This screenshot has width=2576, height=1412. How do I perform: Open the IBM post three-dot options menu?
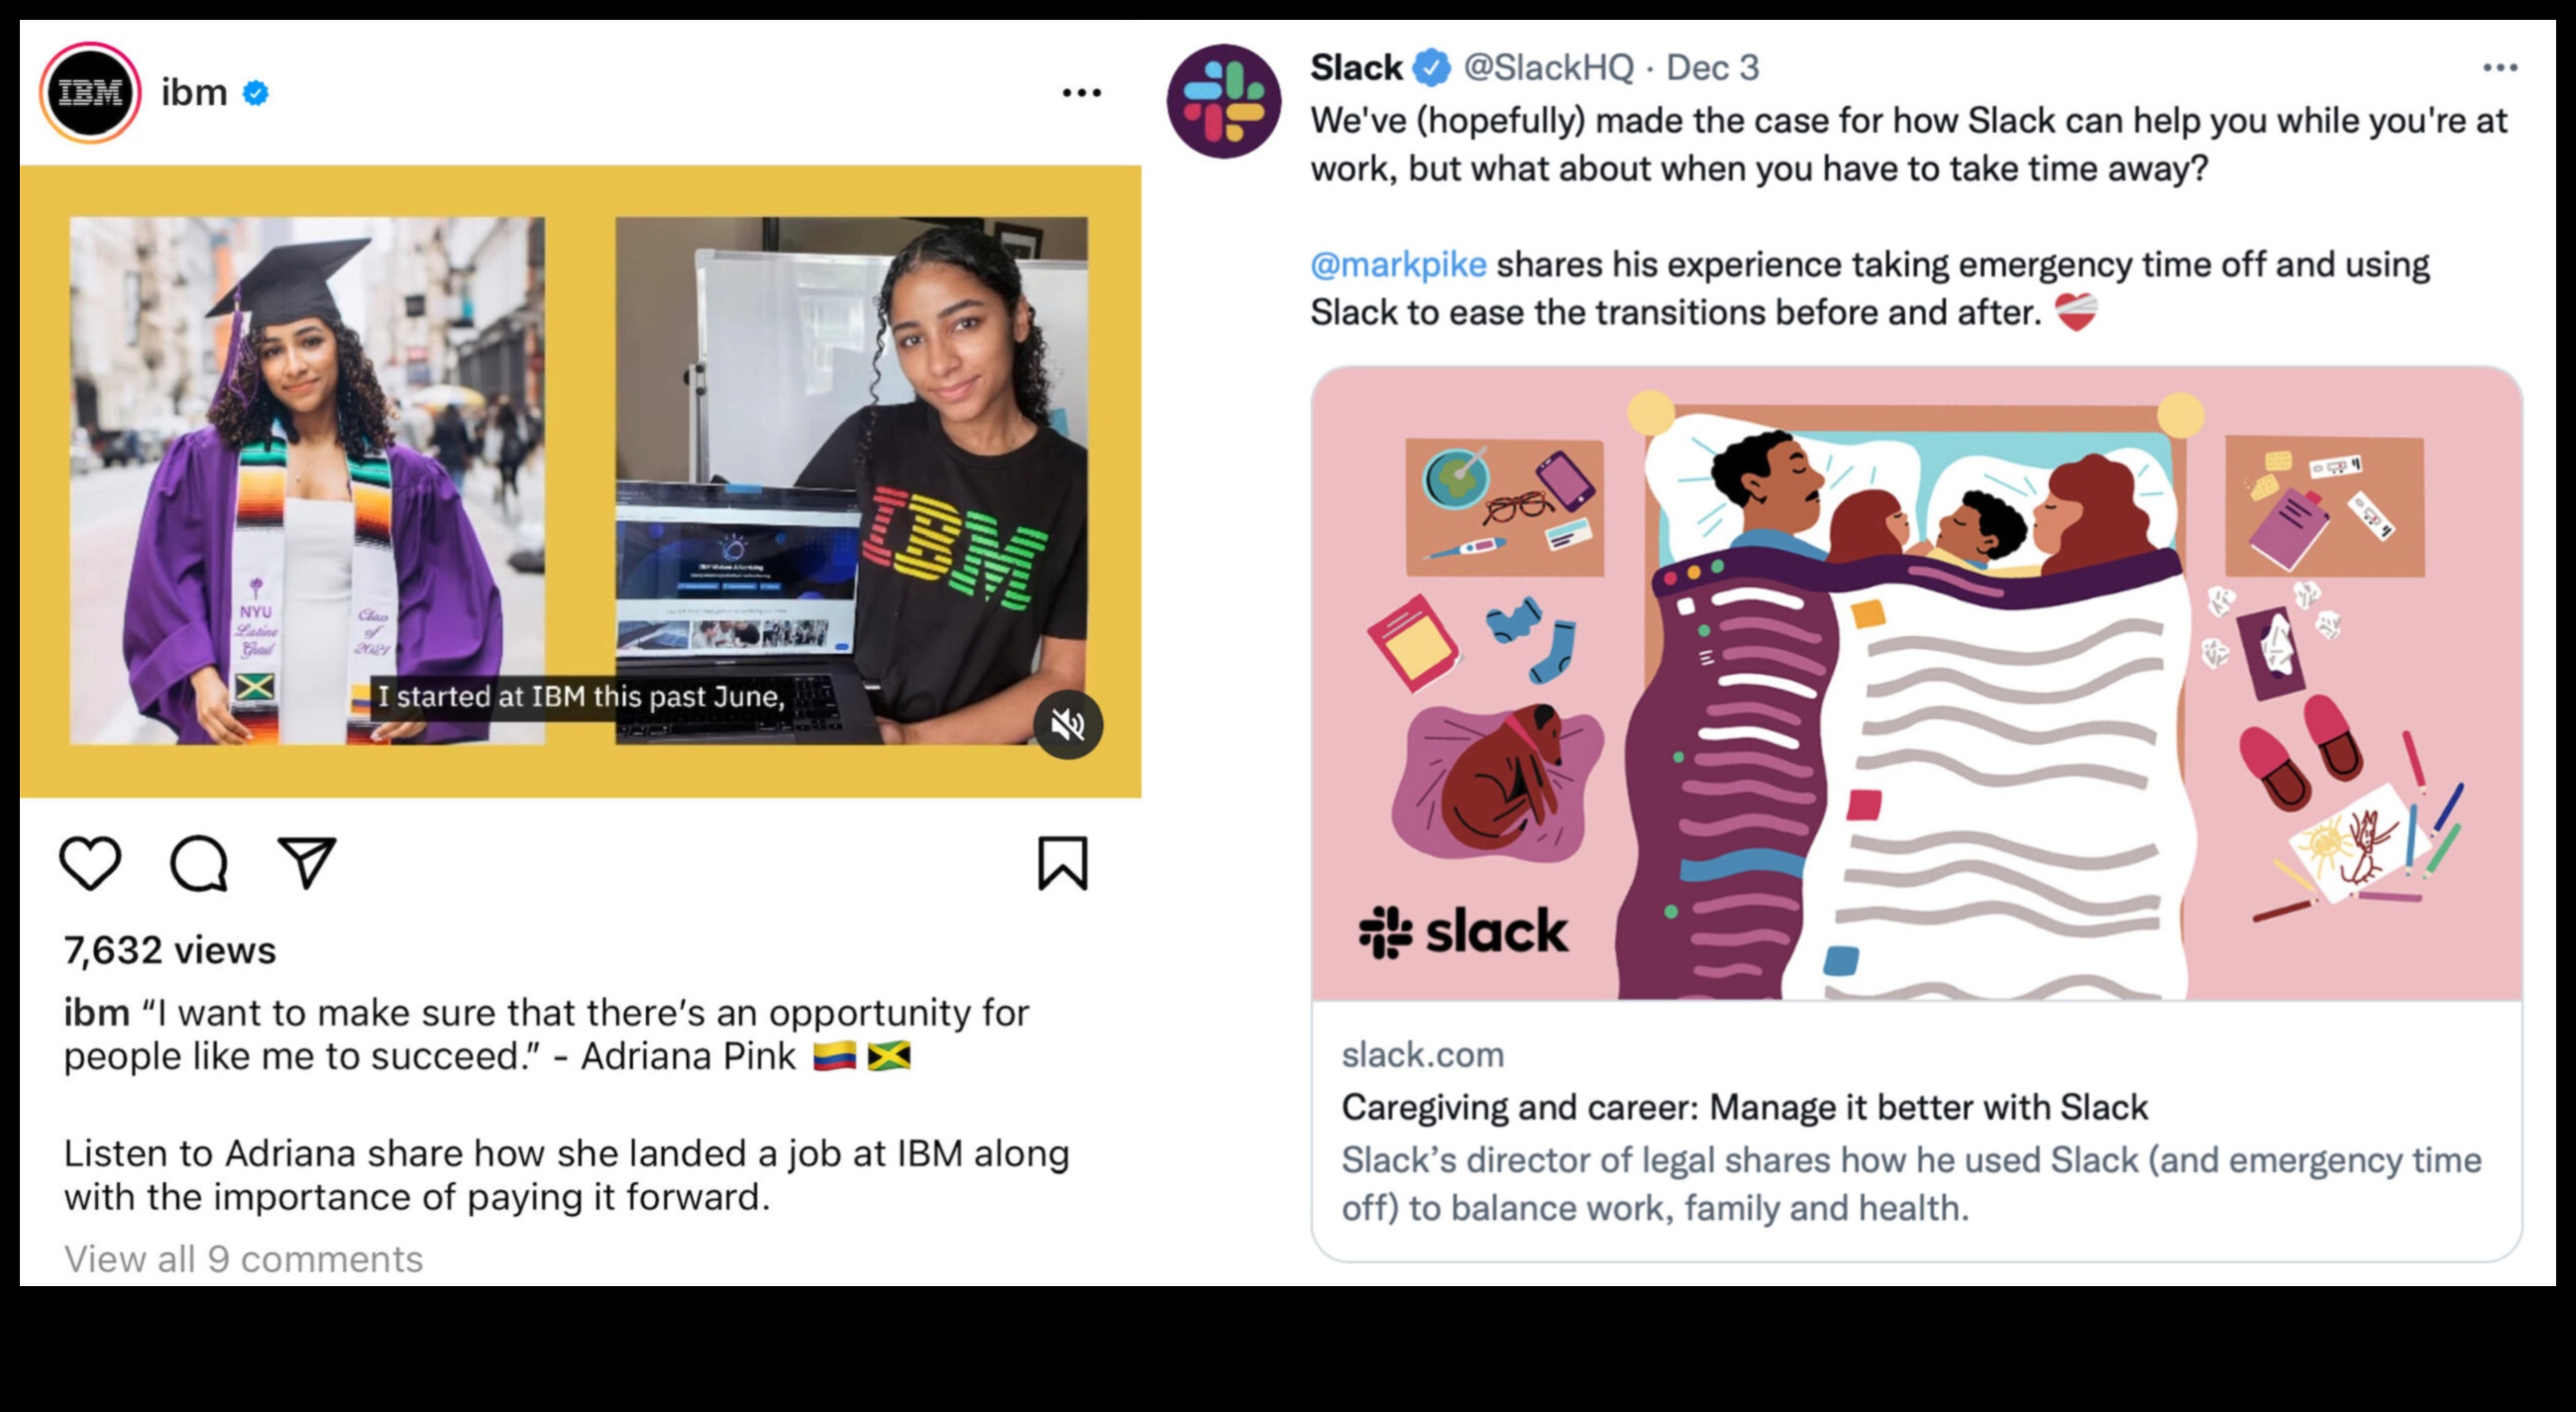tap(1081, 93)
